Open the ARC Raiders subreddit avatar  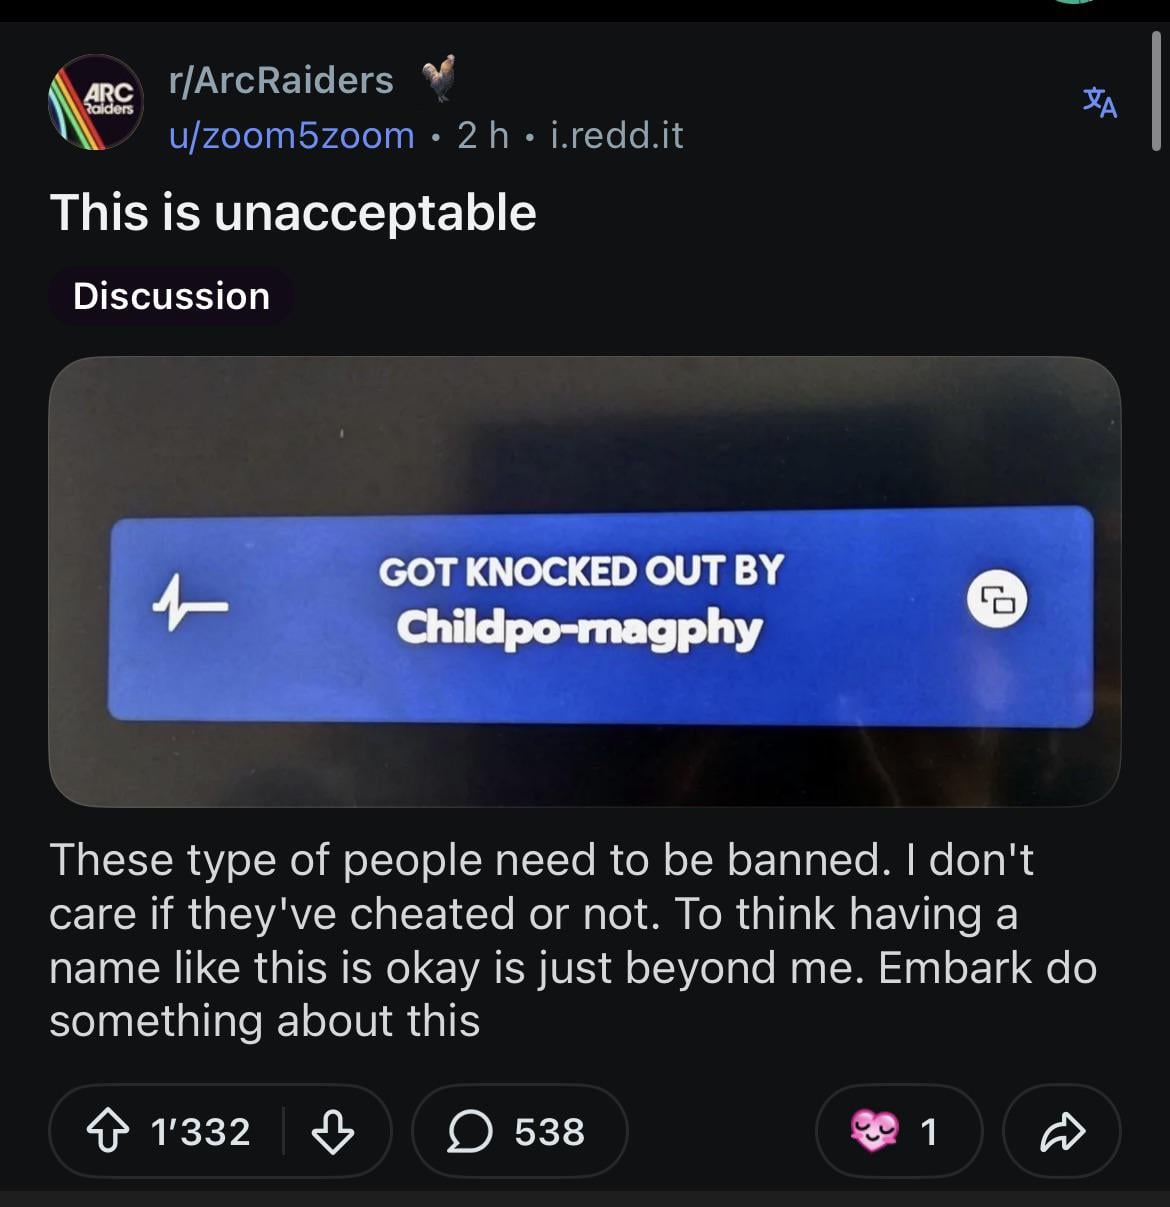(x=96, y=103)
